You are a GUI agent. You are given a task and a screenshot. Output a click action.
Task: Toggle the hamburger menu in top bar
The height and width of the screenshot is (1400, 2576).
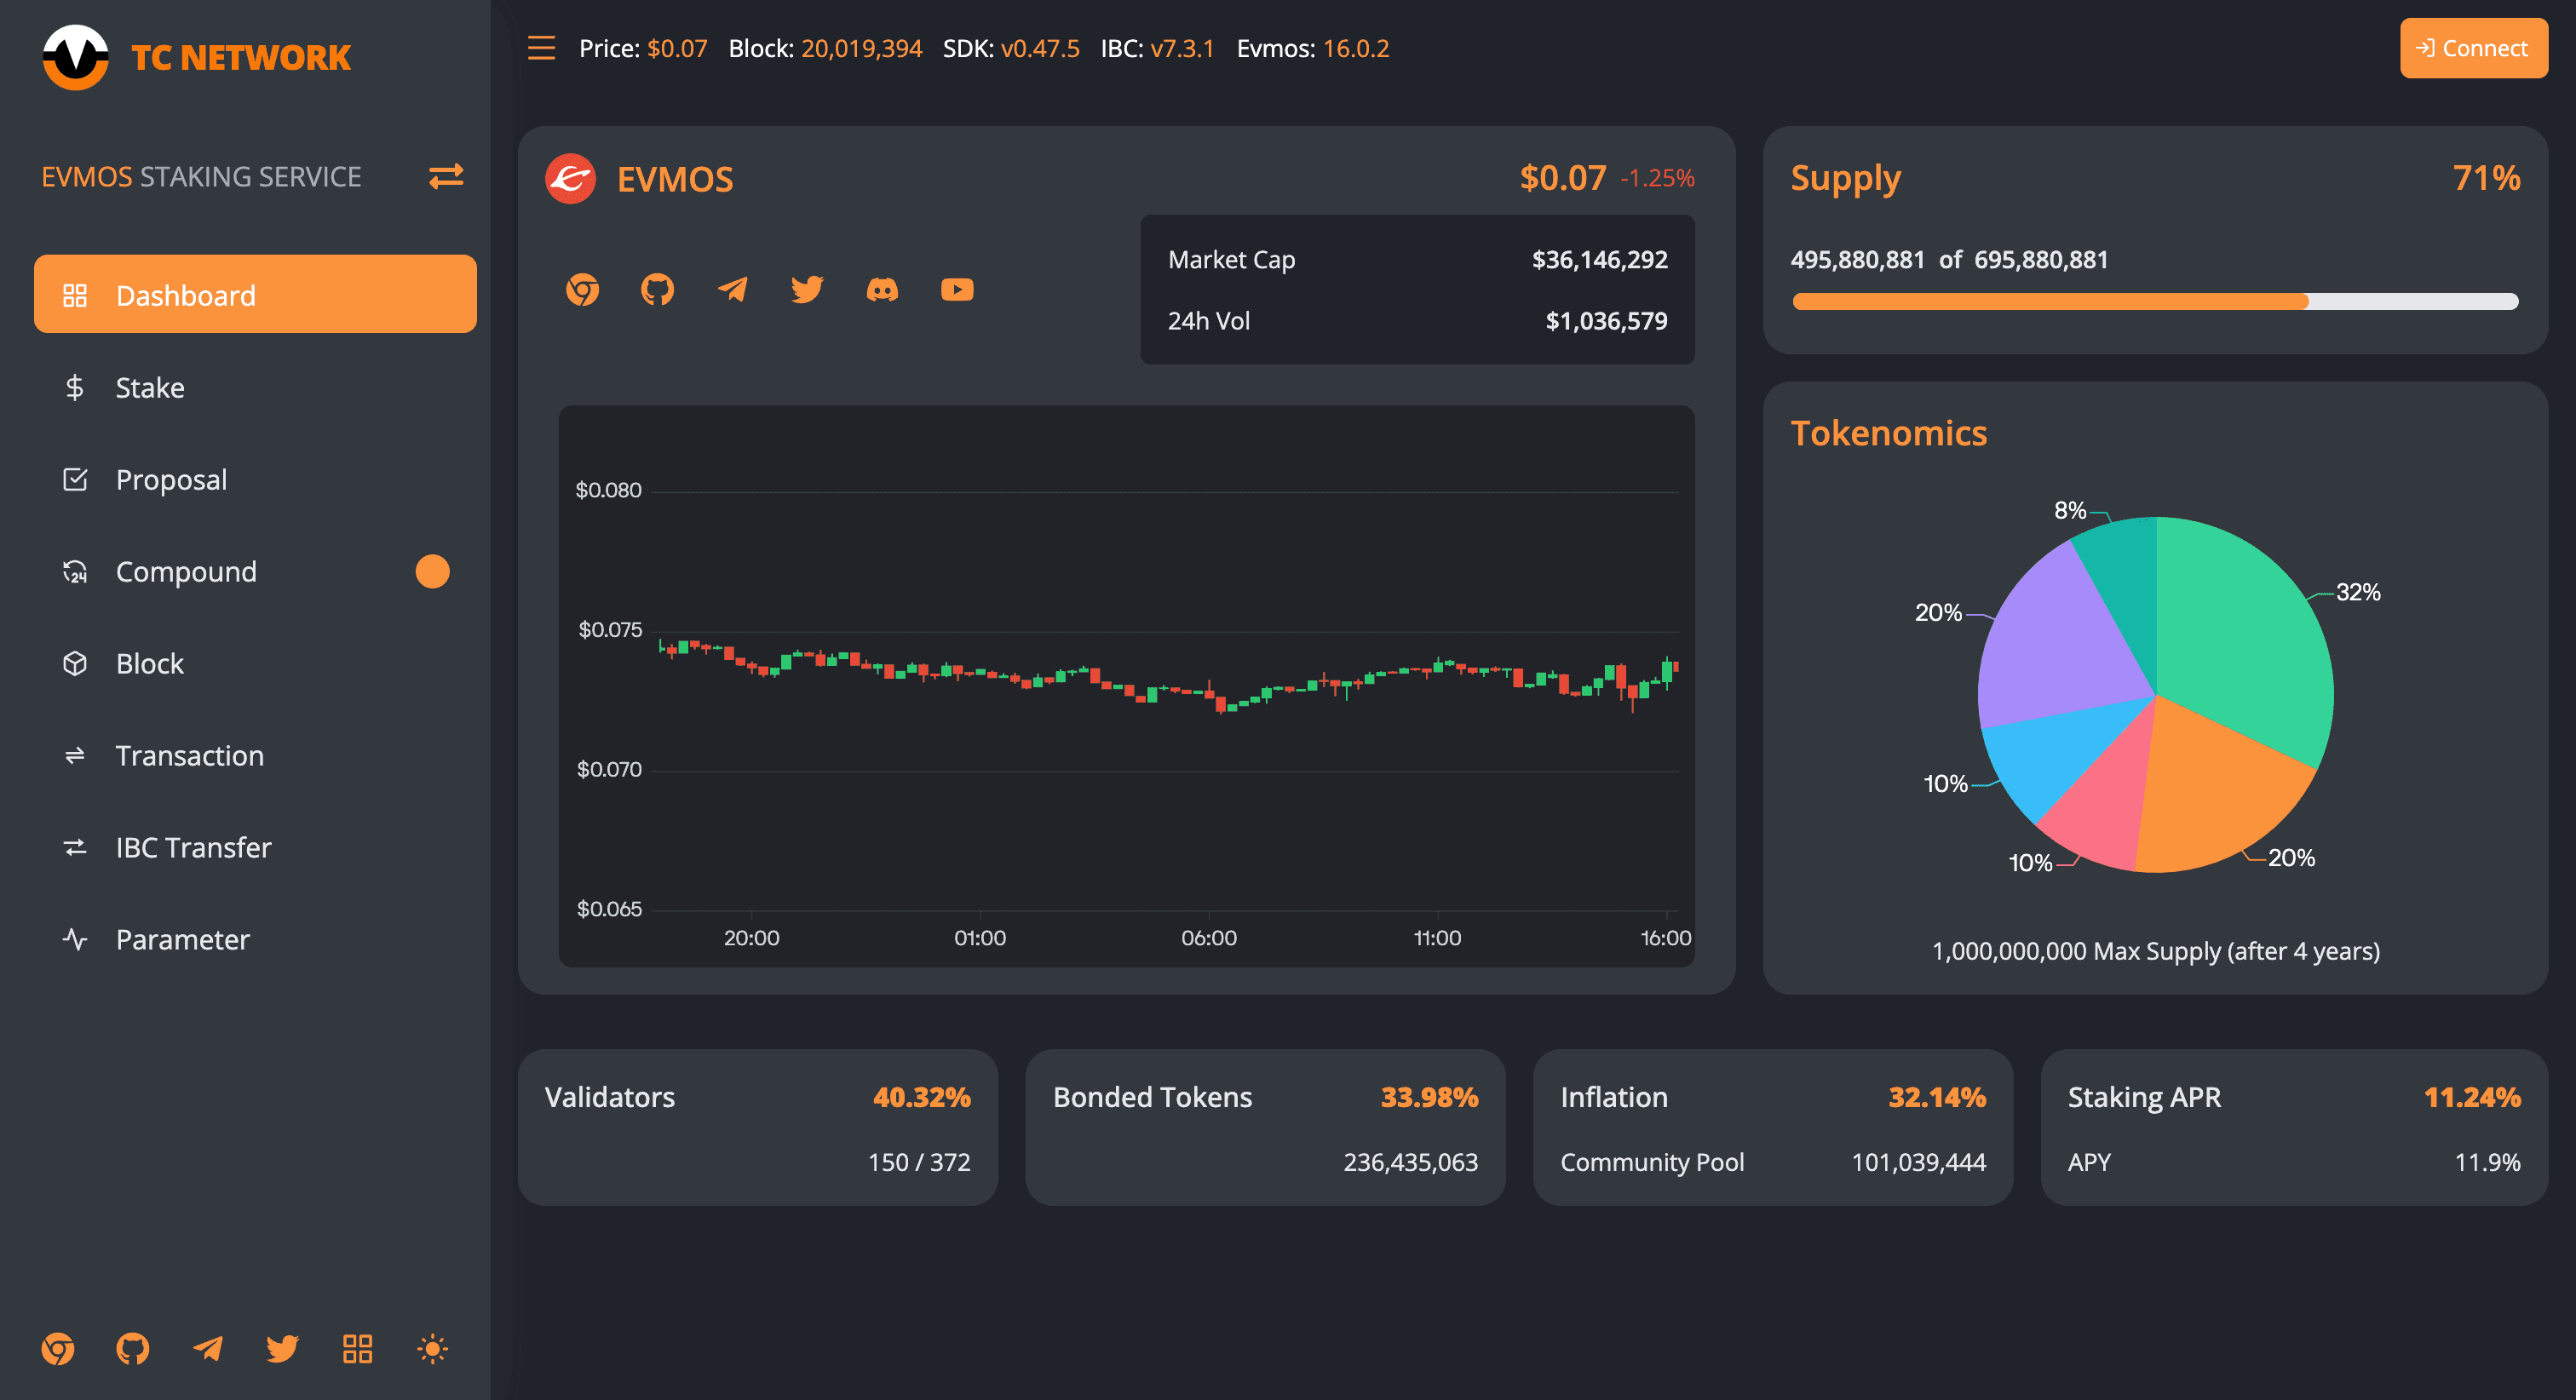[x=541, y=48]
